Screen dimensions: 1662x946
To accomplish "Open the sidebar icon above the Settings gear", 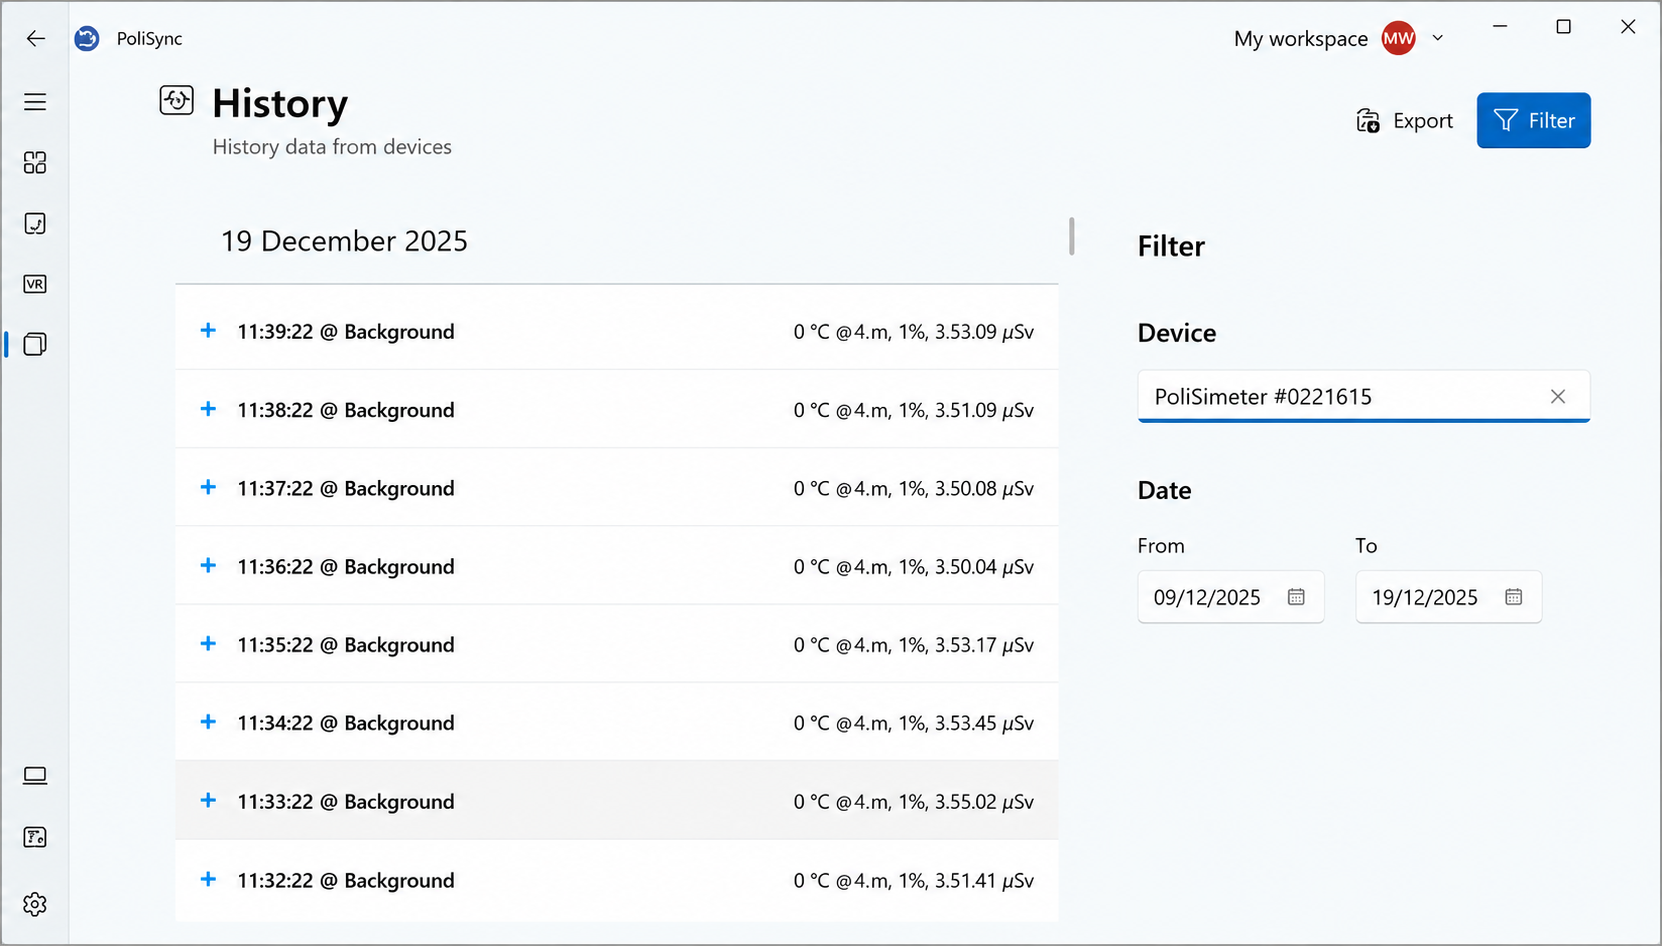I will coord(35,837).
